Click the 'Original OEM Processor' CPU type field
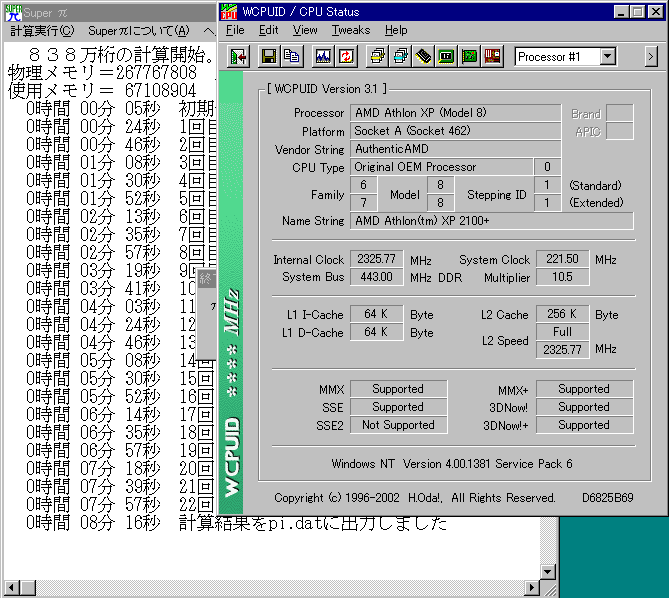This screenshot has height=598, width=669. pos(441,167)
